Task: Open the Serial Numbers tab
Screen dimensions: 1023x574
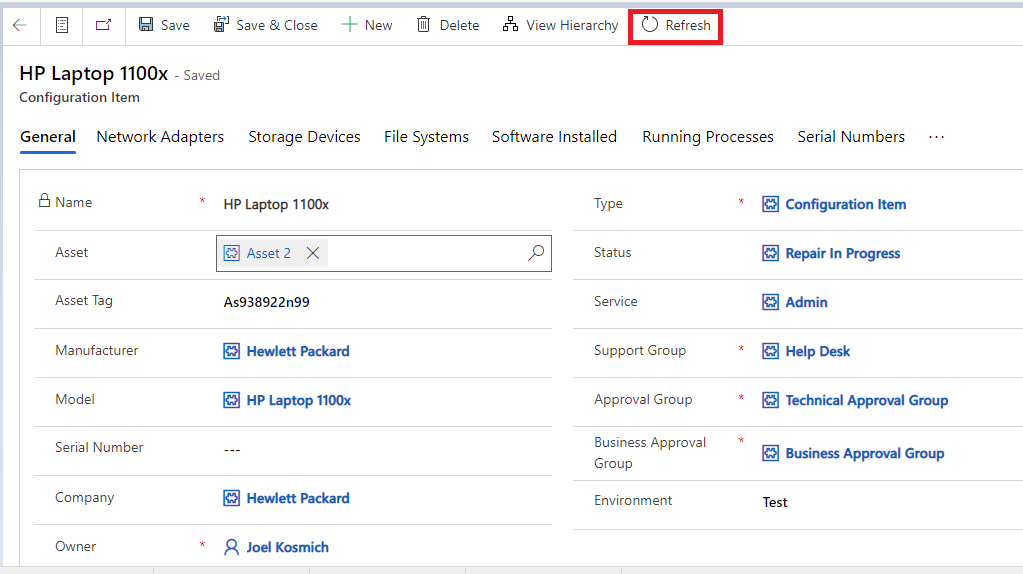Action: coord(851,137)
